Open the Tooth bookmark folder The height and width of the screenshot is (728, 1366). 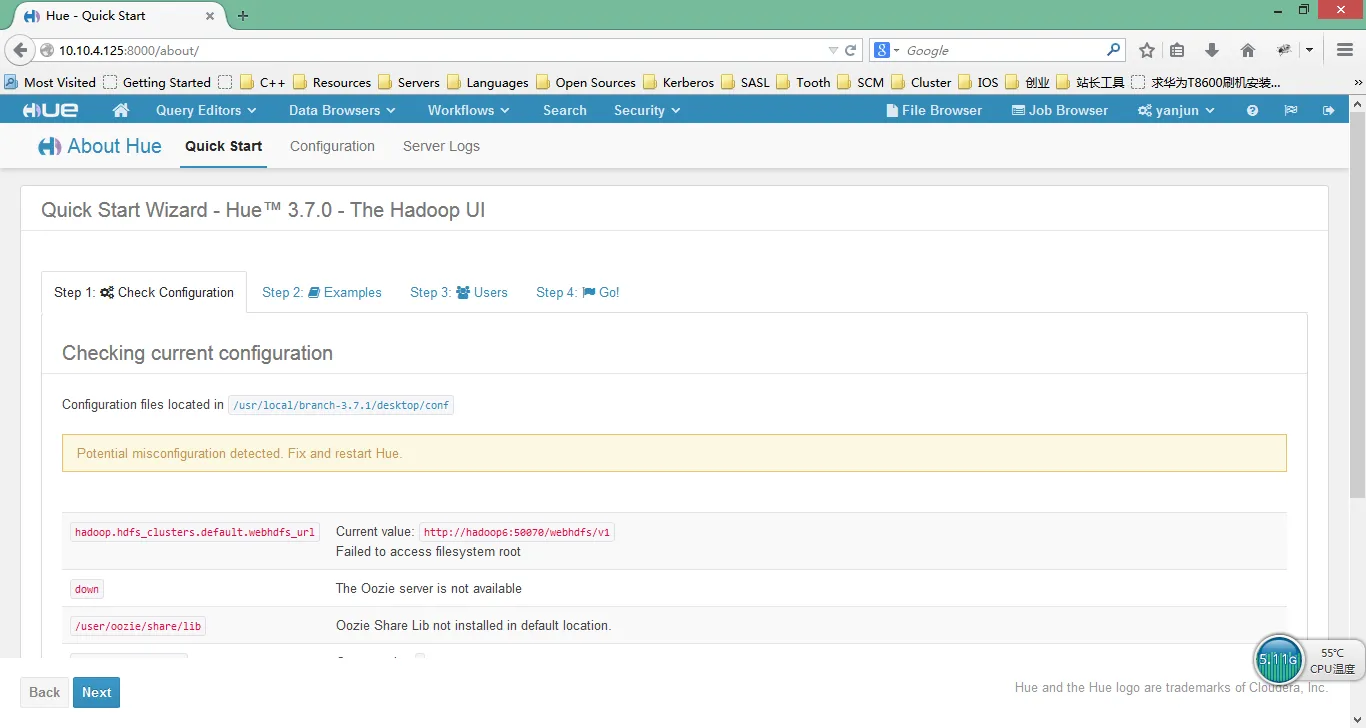[x=804, y=82]
